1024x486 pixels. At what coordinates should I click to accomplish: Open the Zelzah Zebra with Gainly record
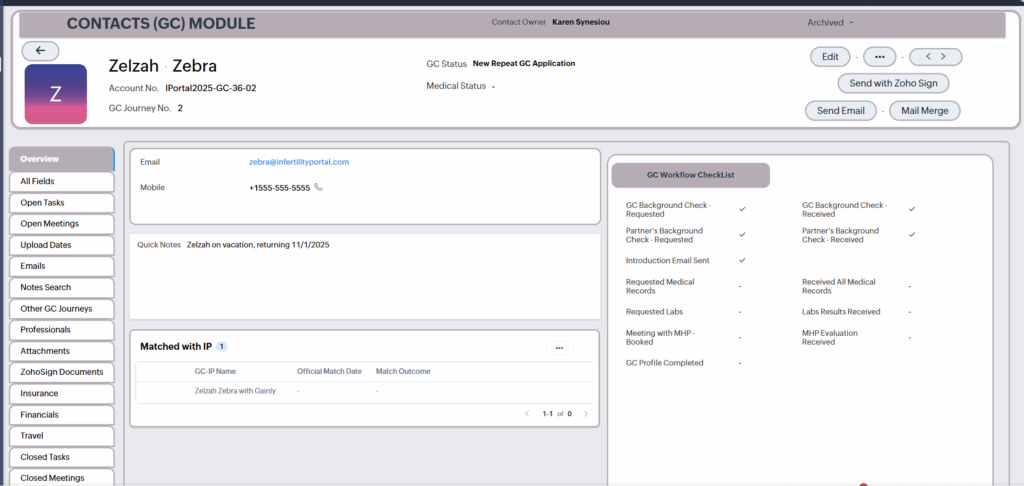point(235,391)
